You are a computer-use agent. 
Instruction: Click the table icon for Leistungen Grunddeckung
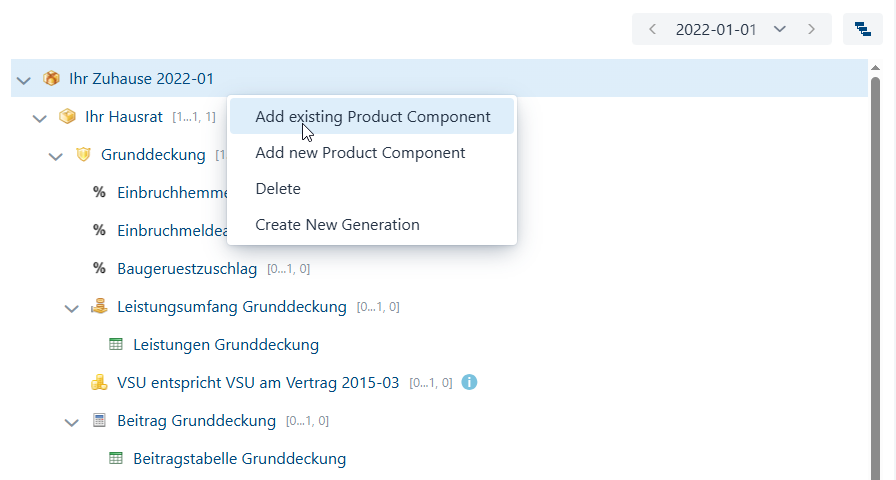coord(115,344)
